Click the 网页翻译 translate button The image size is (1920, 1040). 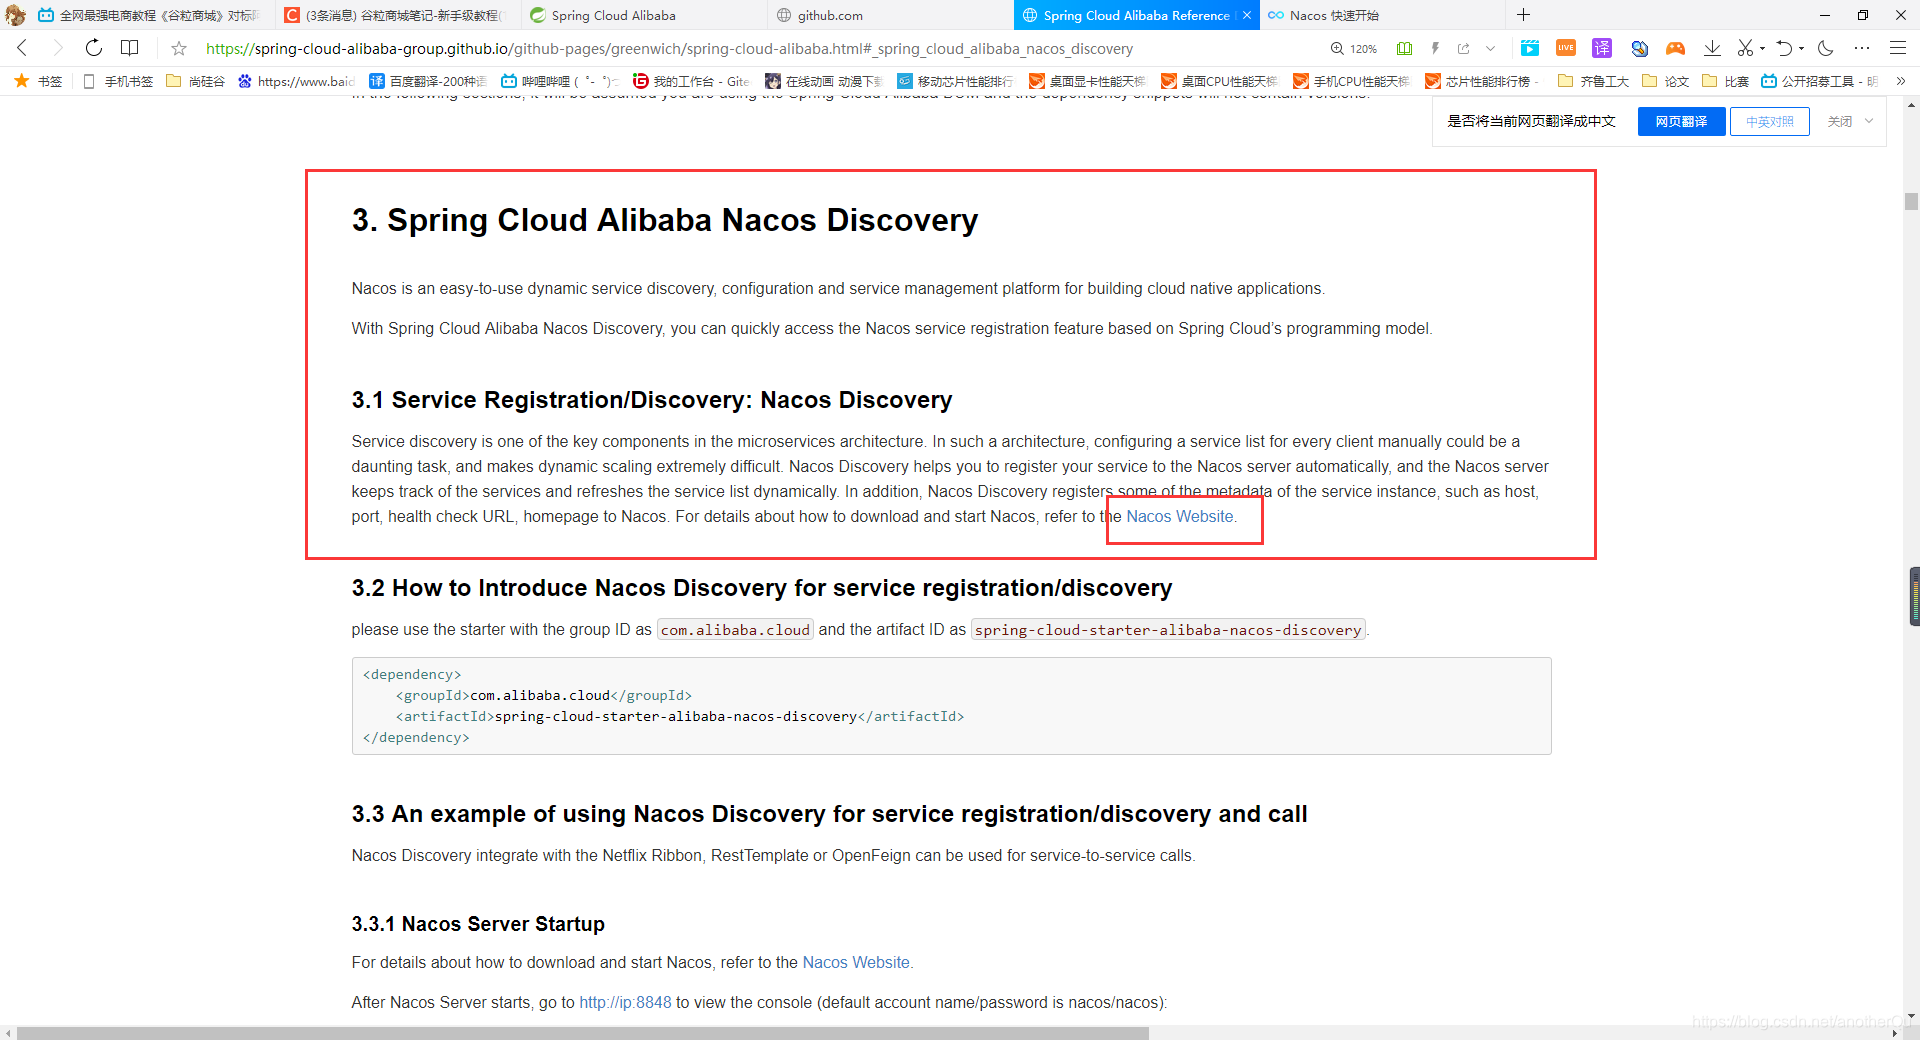(1681, 121)
